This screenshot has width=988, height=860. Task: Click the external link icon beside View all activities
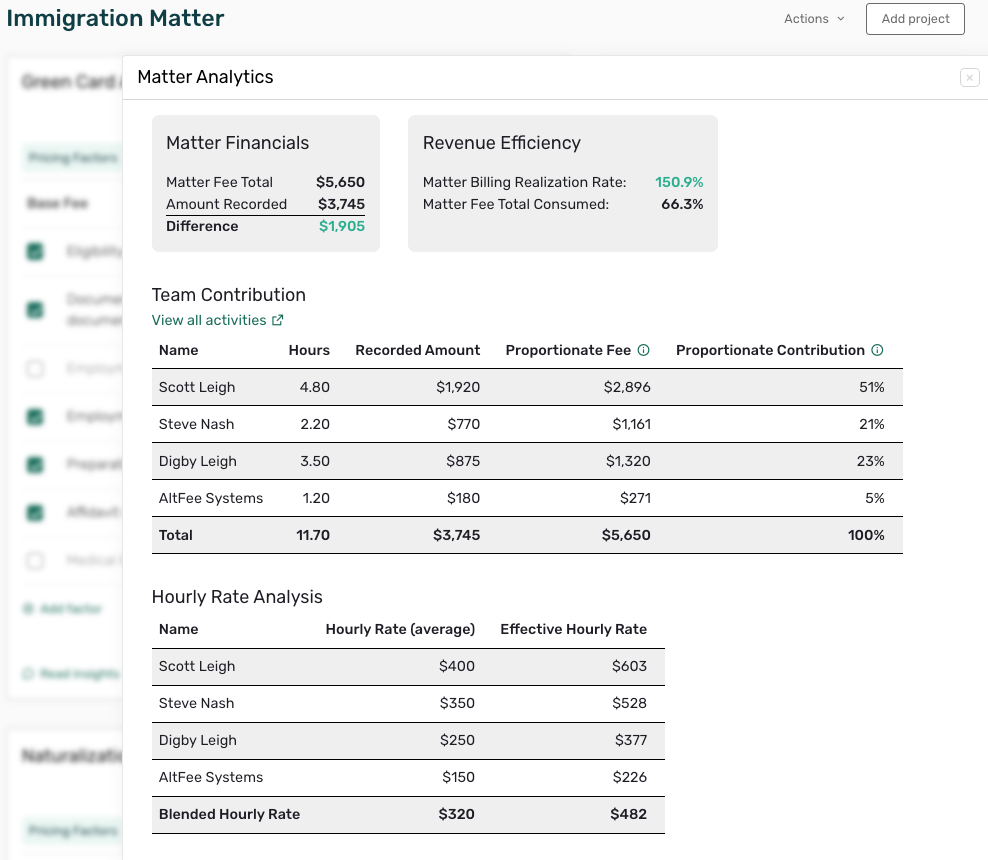[x=278, y=320]
